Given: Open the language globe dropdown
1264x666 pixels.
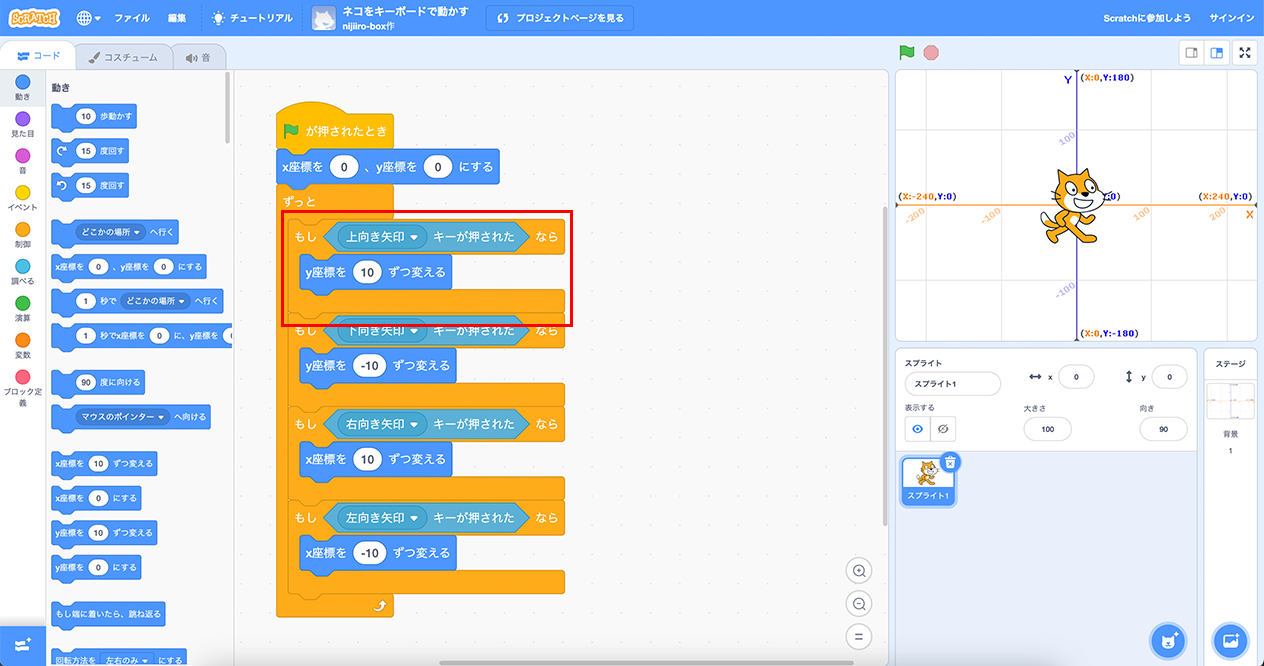Looking at the screenshot, I should [88, 18].
